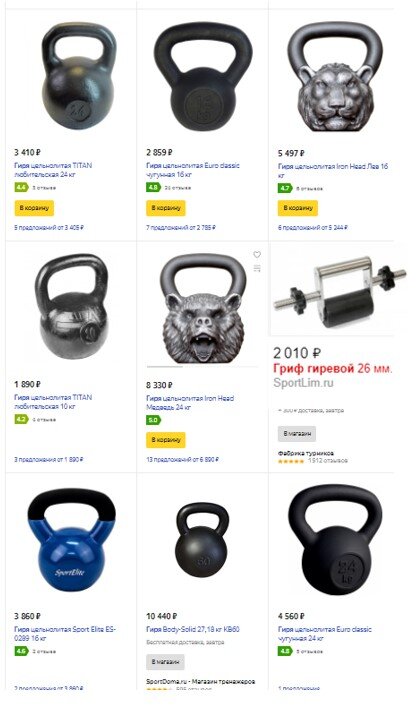Click the 5.0 rating badge for Iron Head Медведь
Screen dimensions: 417x710
click(153, 420)
